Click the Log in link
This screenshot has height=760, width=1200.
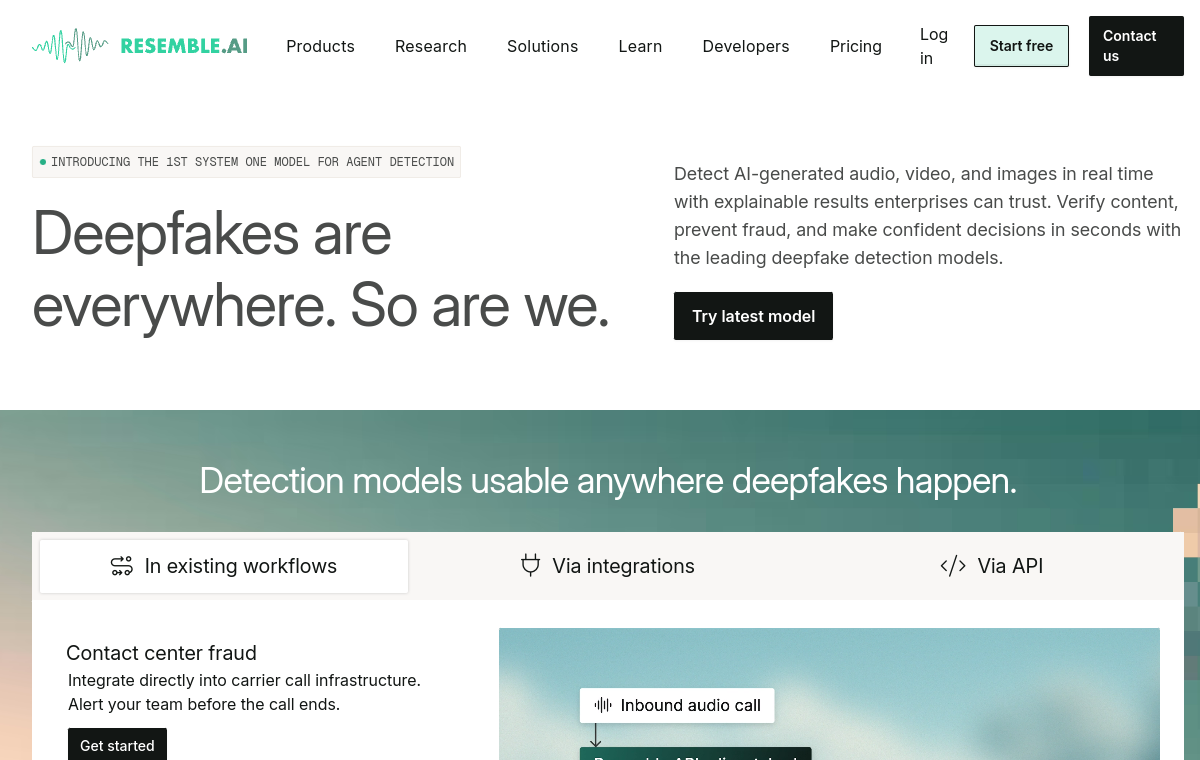(x=934, y=46)
